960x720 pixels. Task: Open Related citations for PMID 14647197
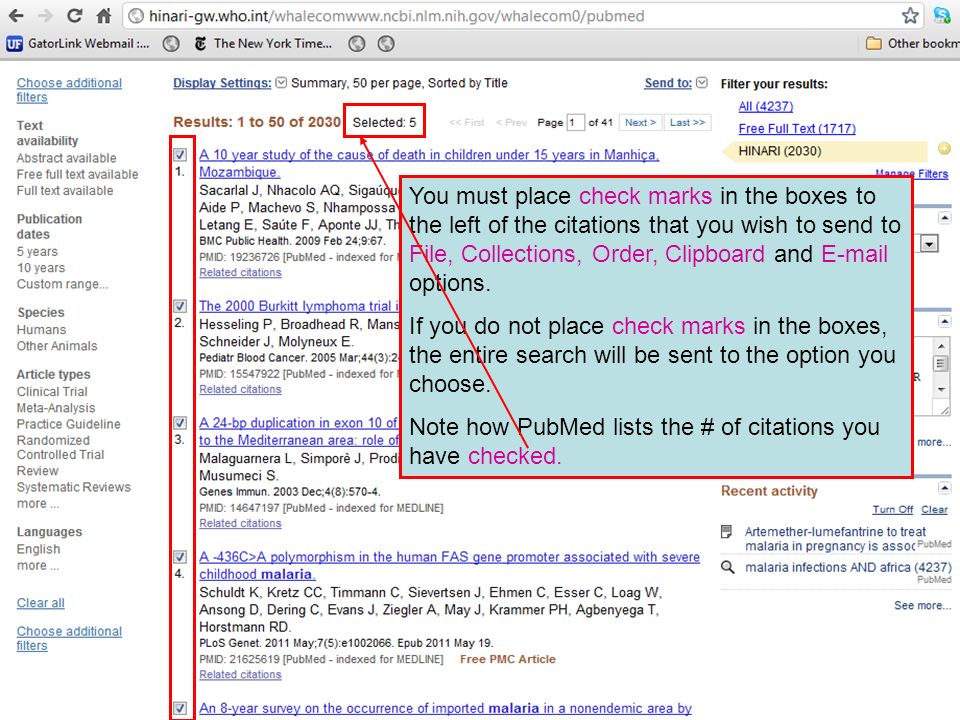(x=240, y=523)
